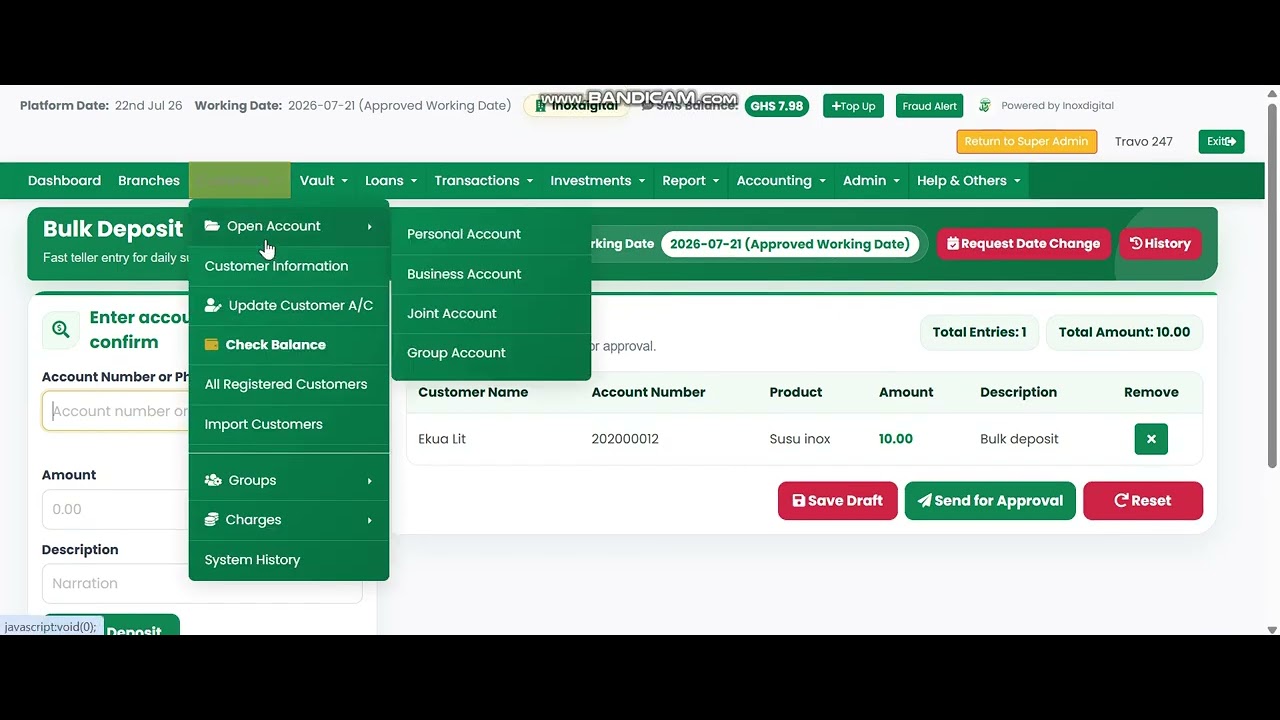1280x720 pixels.
Task: Click the Travo 247 user label
Action: pos(1143,142)
